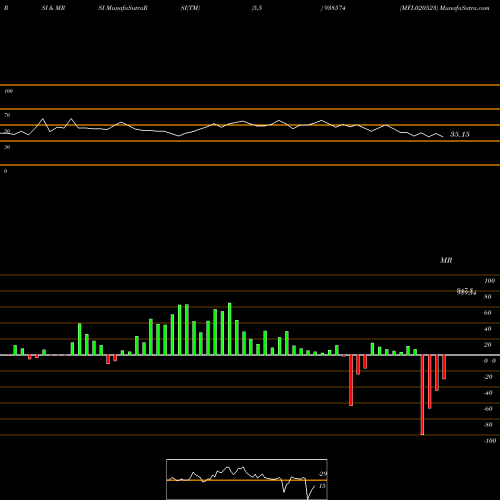The image size is (500, 500).
Task: Click the histogram axis label "80"
Action: coord(488,297)
